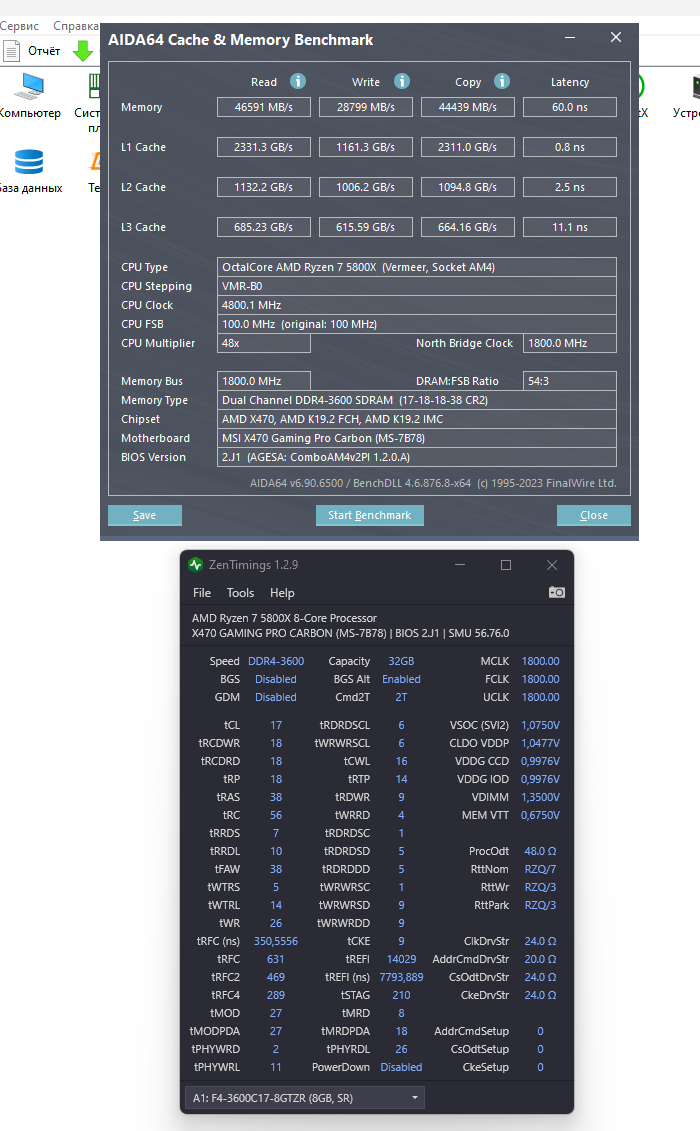The image size is (700, 1131).
Task: Click the tPHYRDL value 26
Action: [x=401, y=1049]
